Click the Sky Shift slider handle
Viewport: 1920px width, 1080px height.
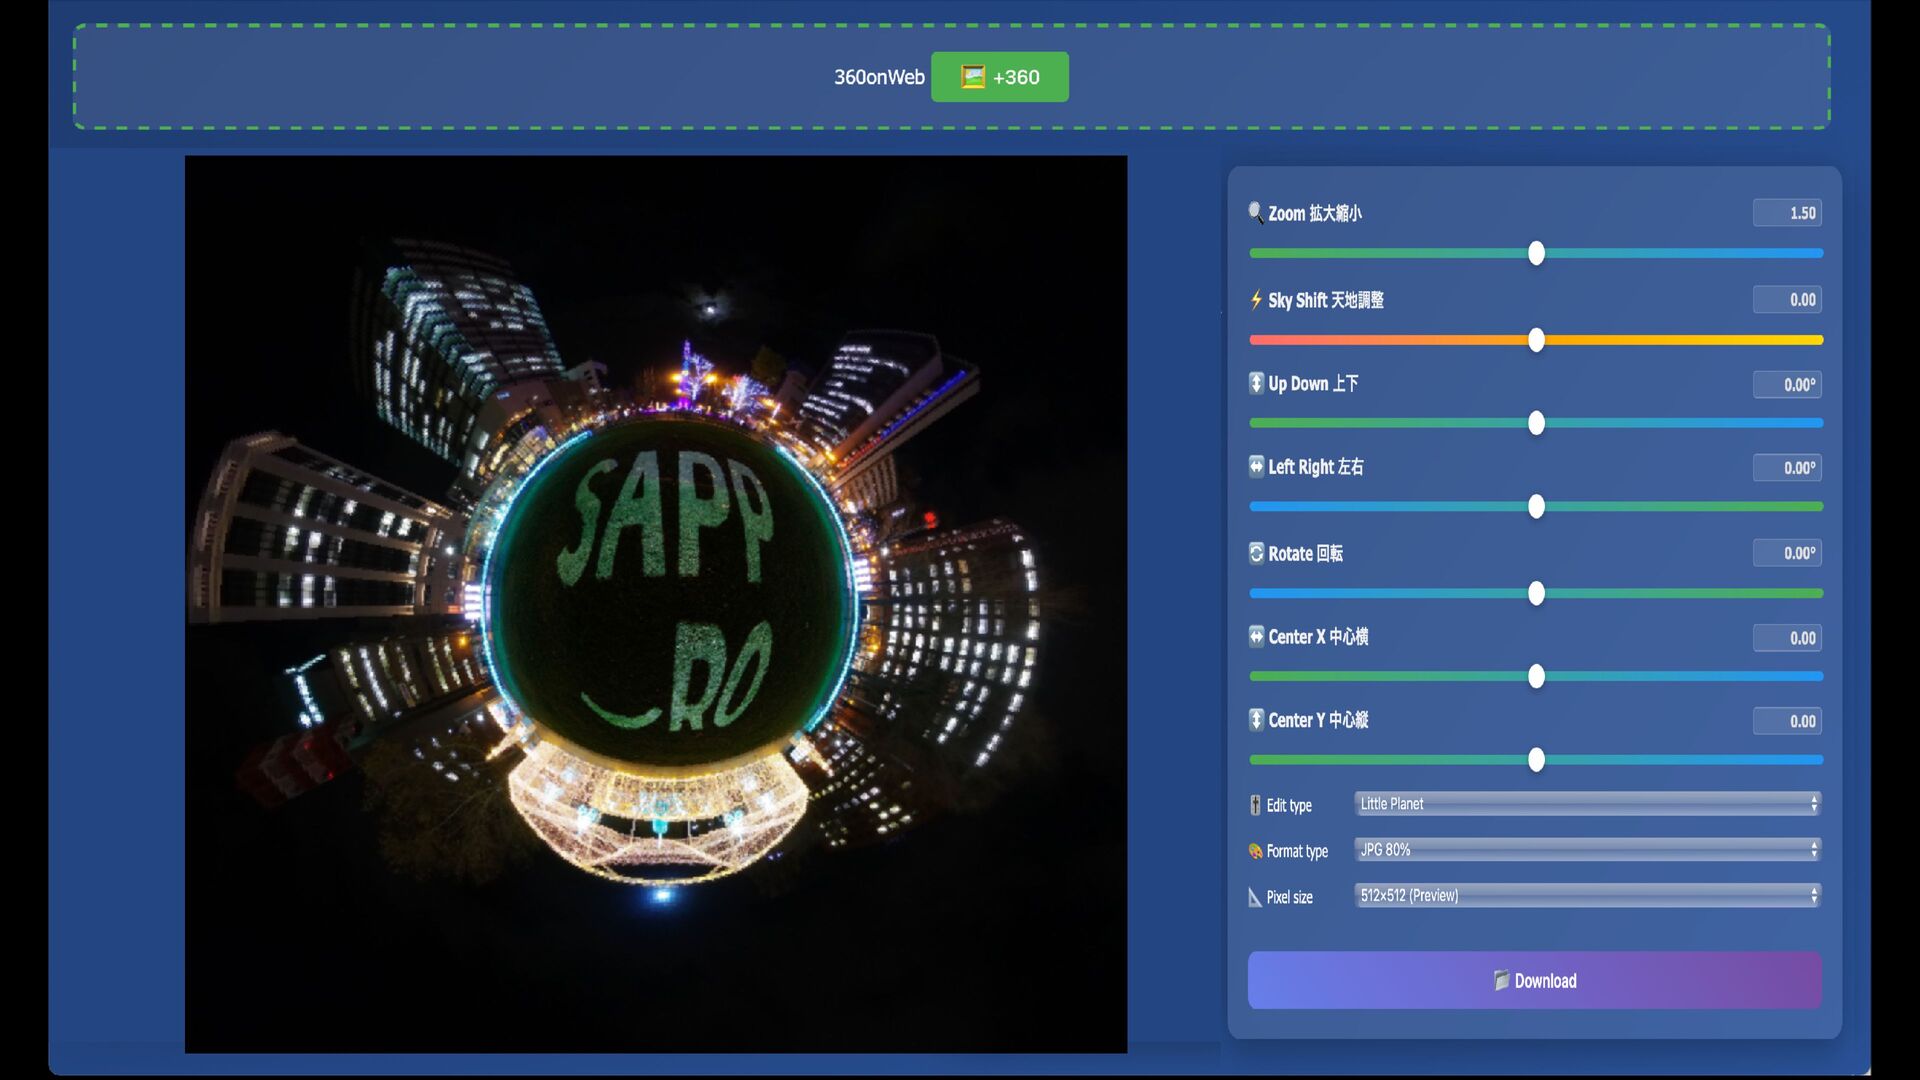1537,340
